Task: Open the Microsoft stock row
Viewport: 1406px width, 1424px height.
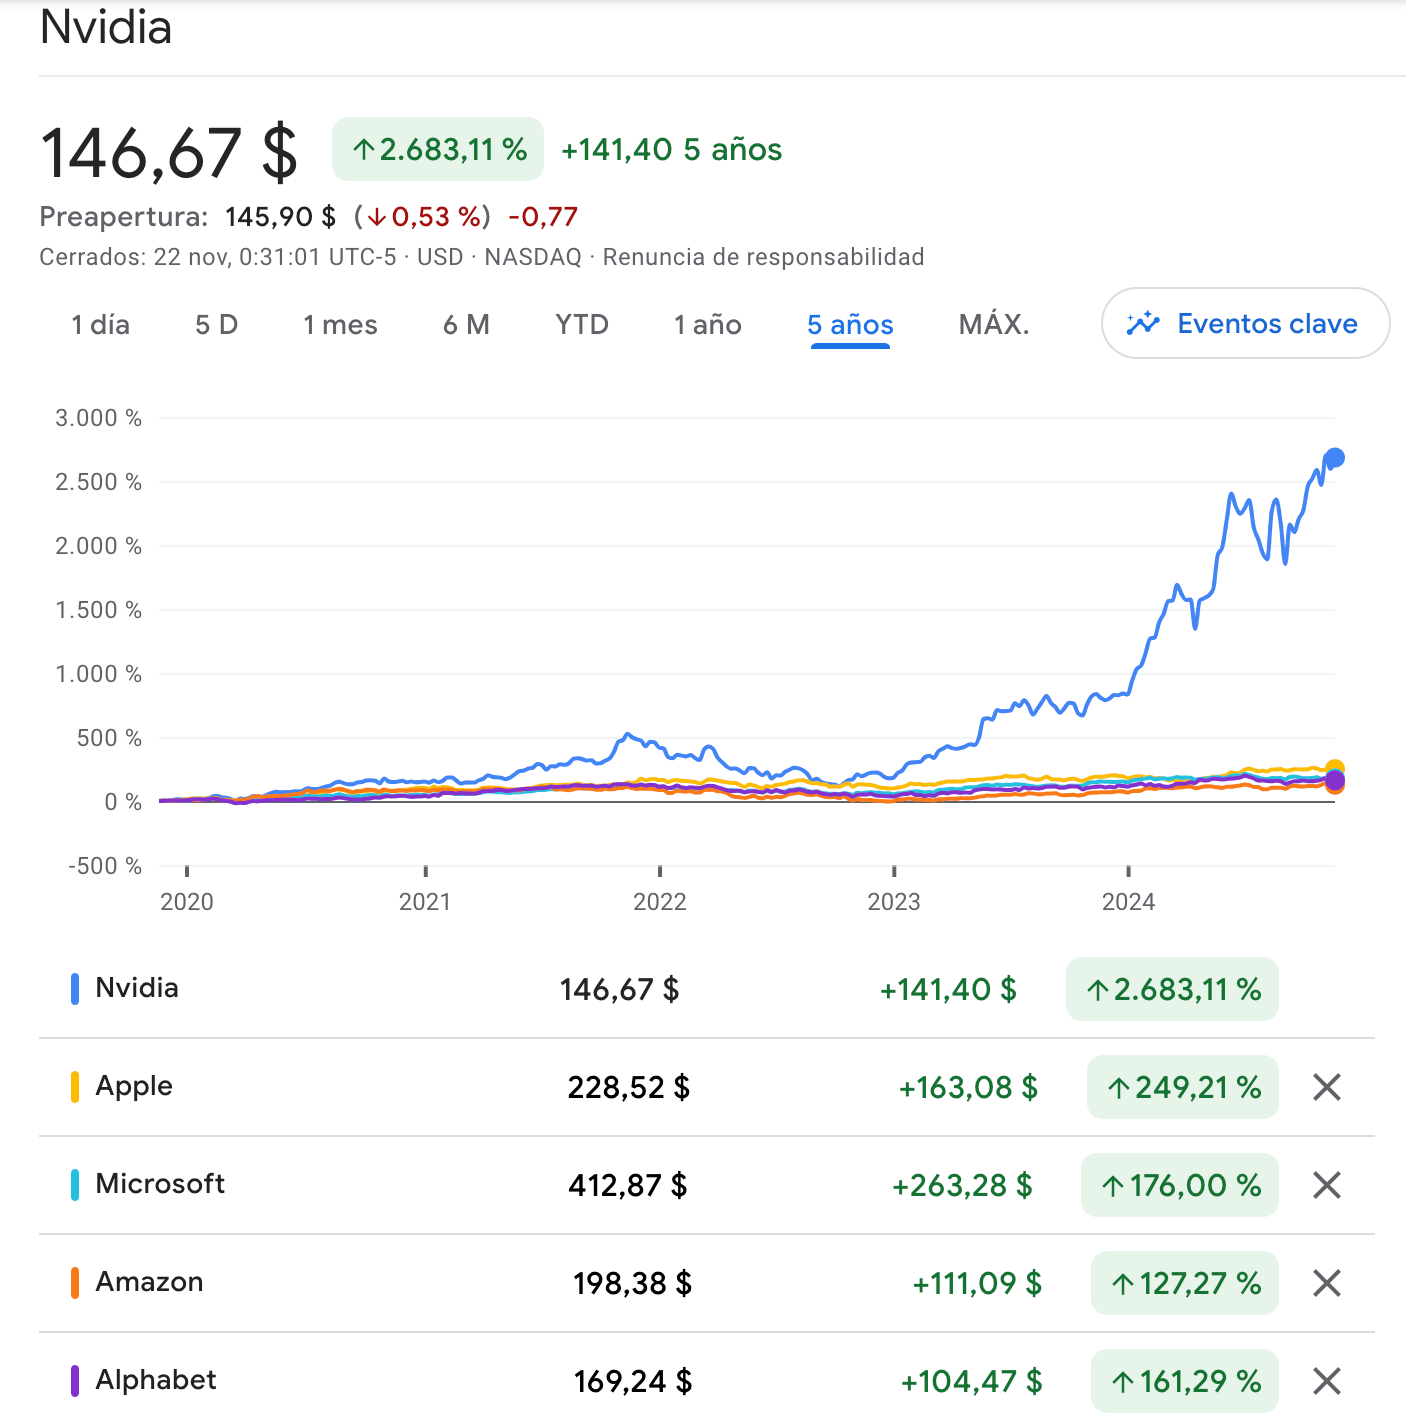Action: point(706,1185)
